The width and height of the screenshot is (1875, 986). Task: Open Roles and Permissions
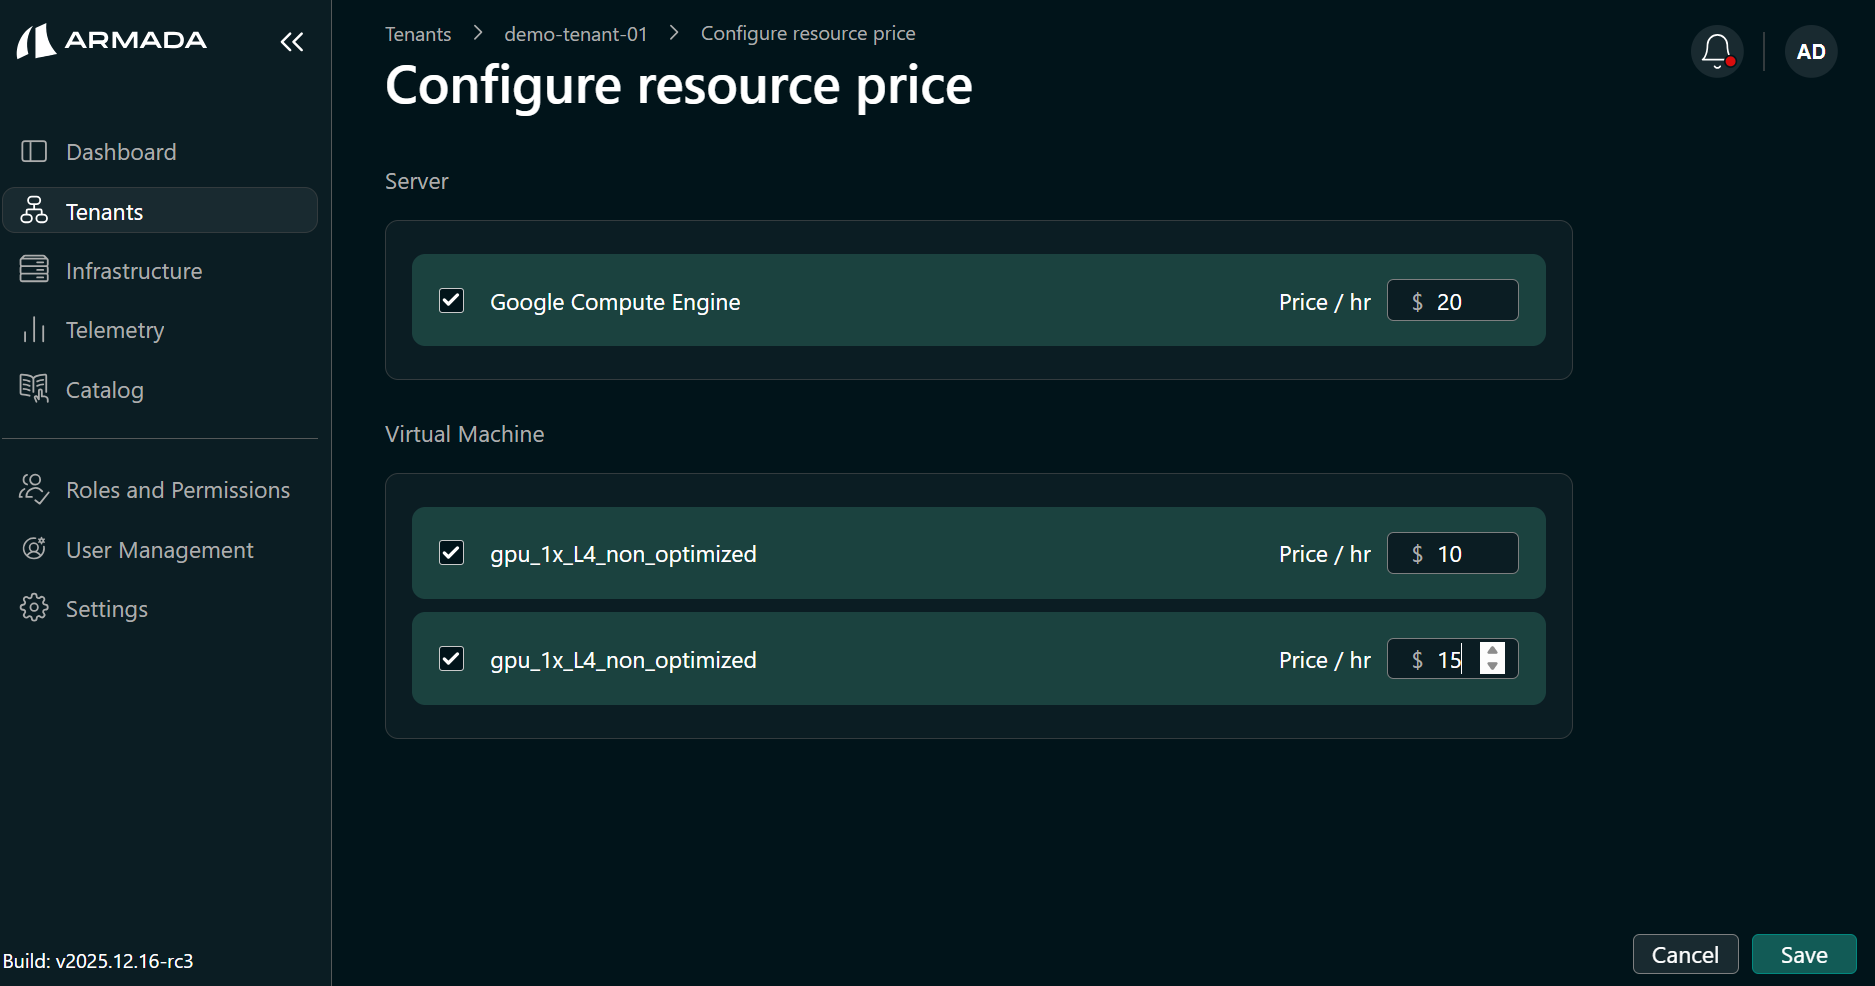point(177,489)
